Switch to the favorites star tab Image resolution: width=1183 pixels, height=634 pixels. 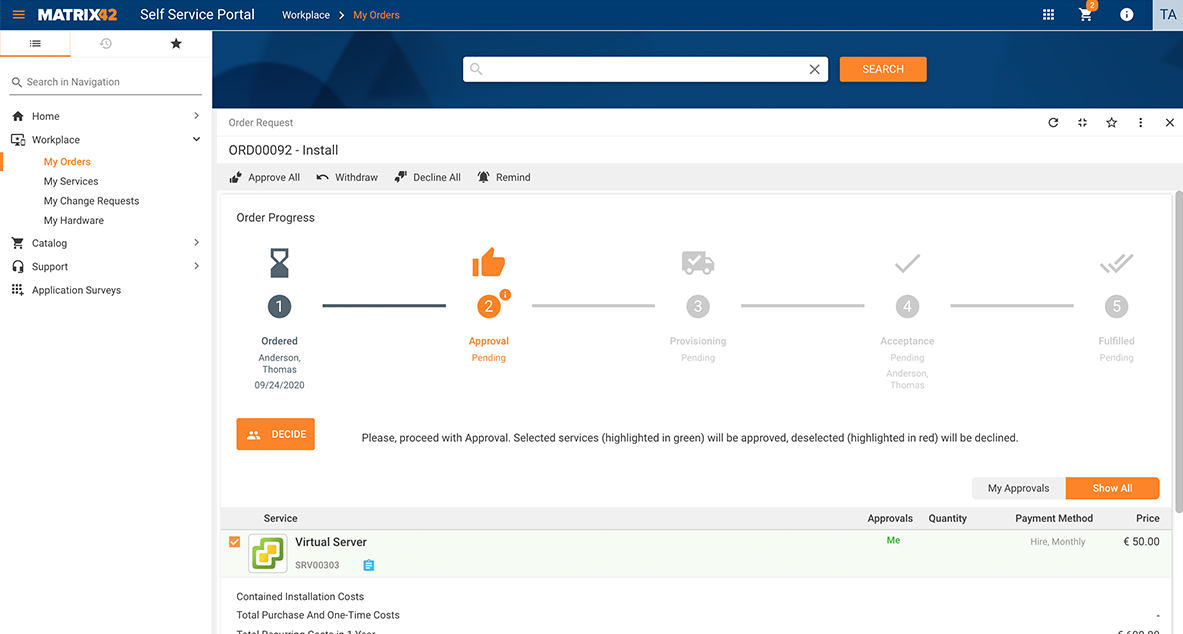point(175,44)
